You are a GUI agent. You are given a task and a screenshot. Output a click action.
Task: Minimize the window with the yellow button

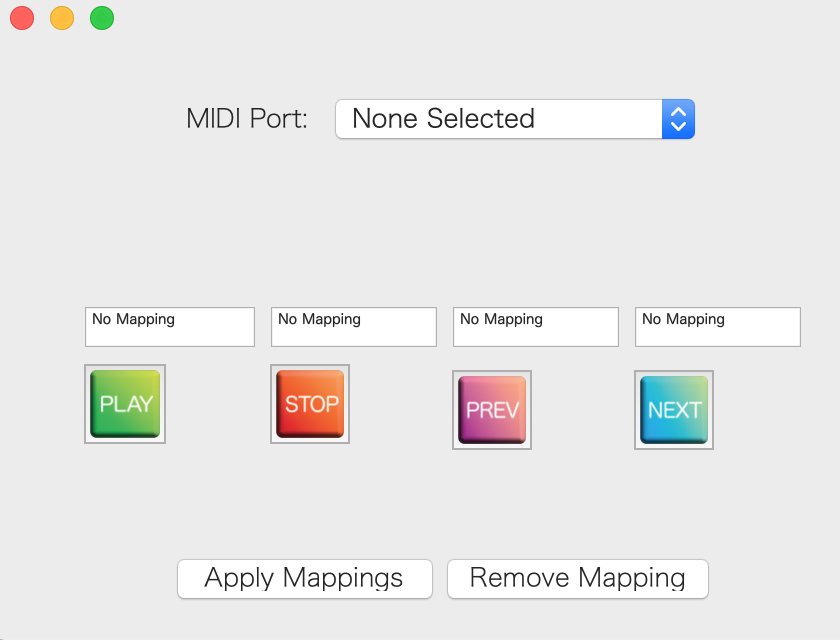pyautogui.click(x=62, y=18)
